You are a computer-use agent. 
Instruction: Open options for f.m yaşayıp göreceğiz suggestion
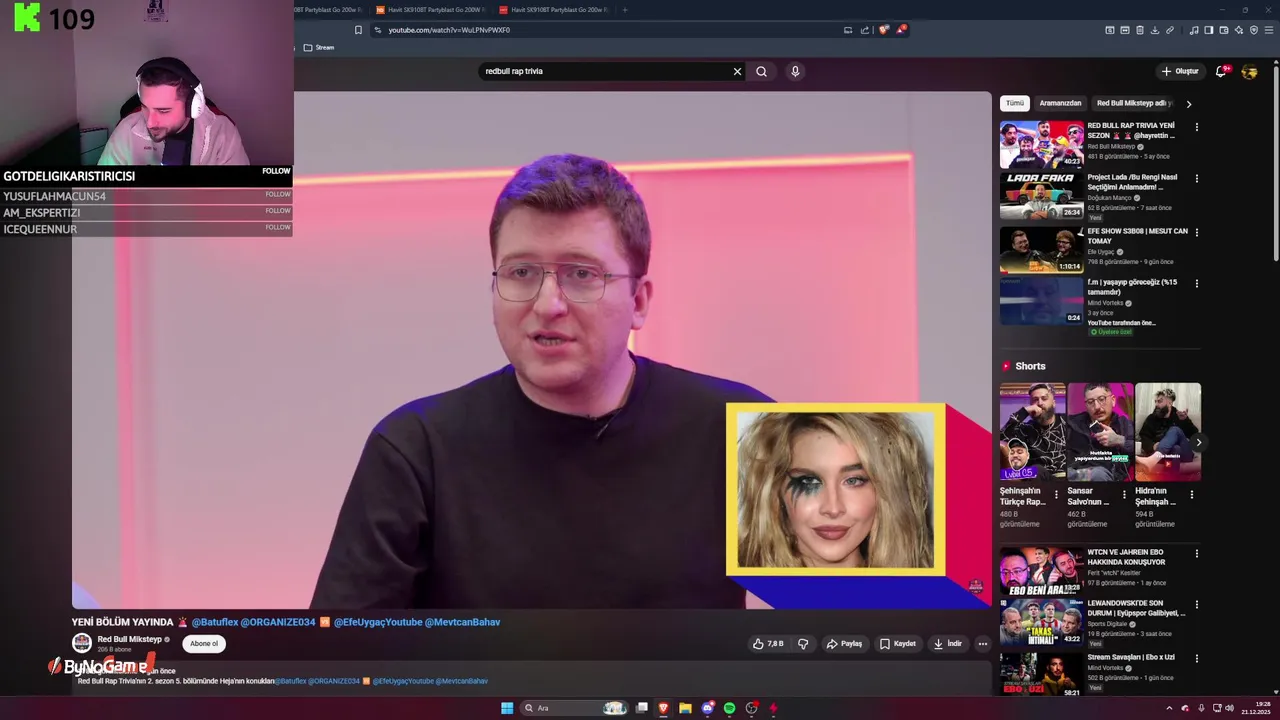click(1196, 284)
